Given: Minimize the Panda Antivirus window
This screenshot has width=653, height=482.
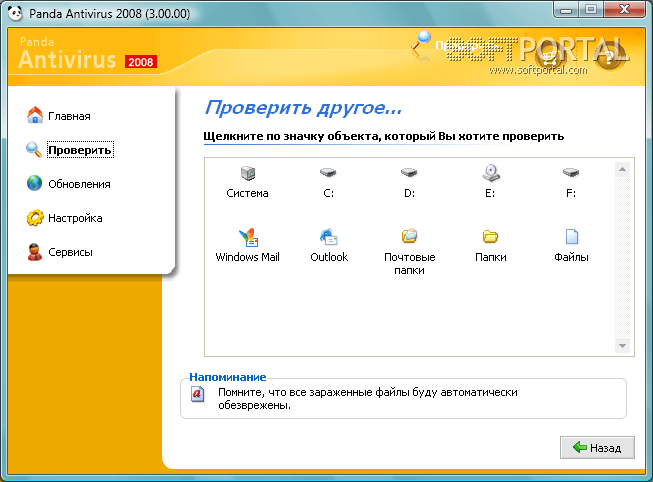Looking at the screenshot, I should [566, 10].
